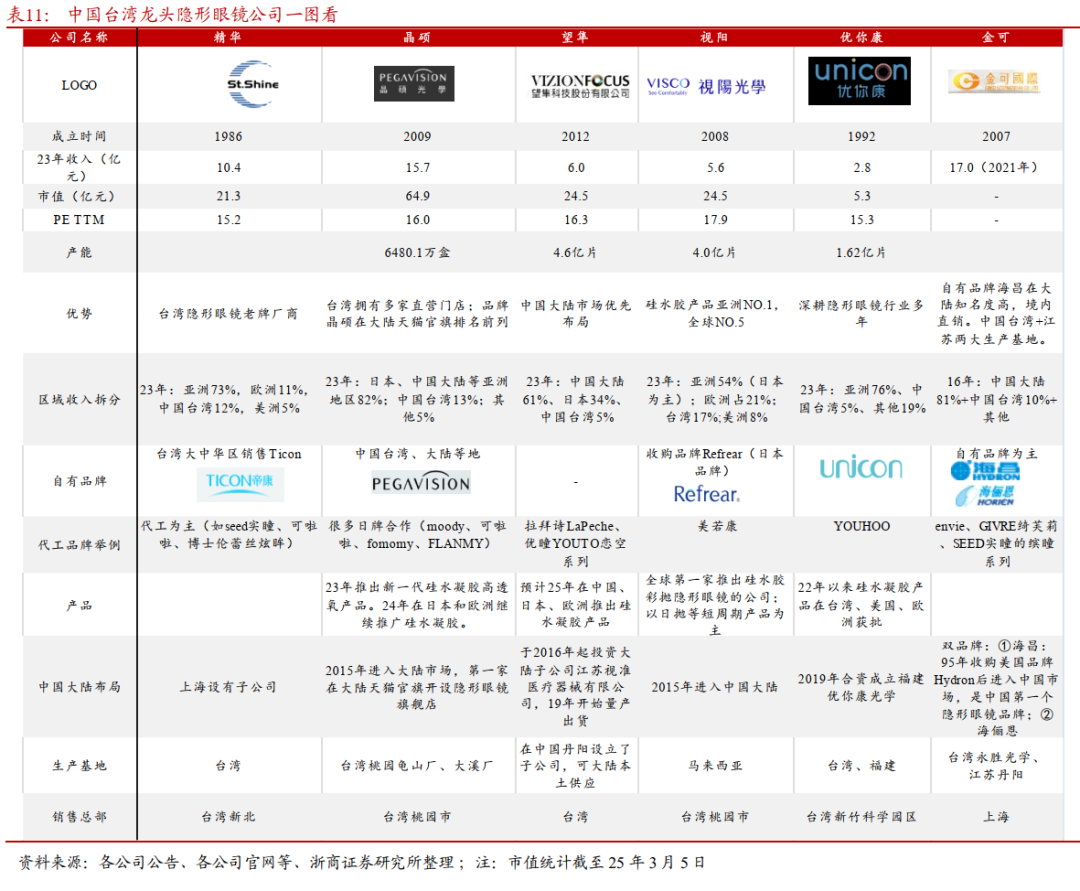Select the PE TTM row label
Screen dimensions: 1080x891
[x=79, y=220]
